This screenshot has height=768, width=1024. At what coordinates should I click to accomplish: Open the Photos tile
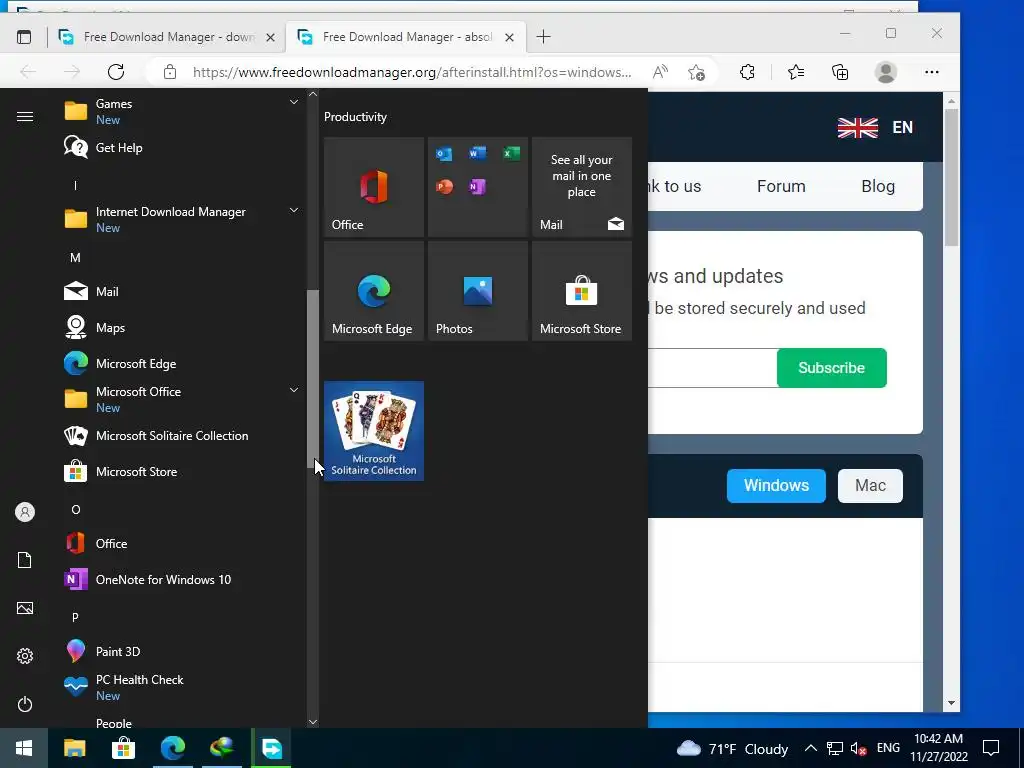point(477,291)
